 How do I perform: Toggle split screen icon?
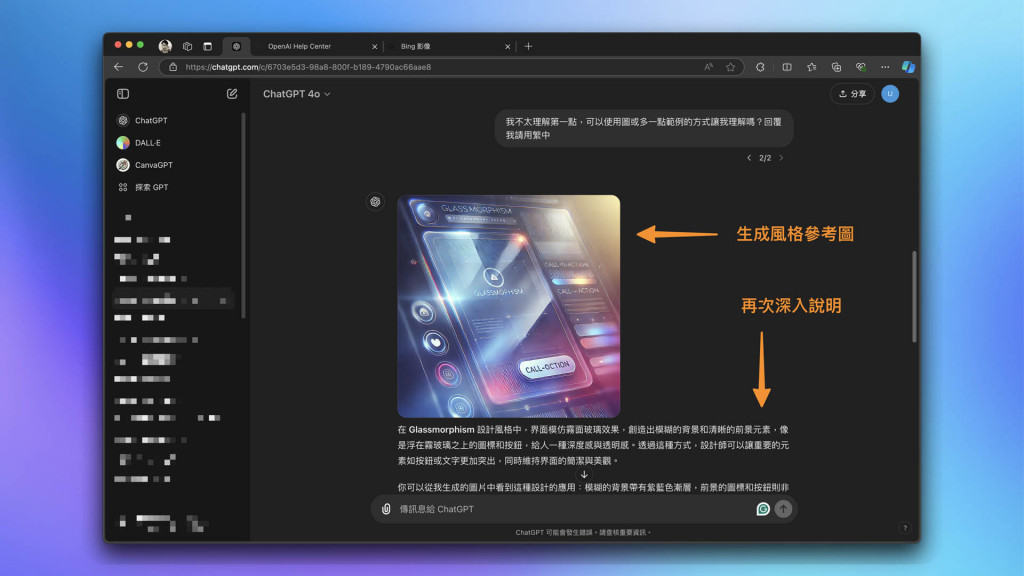[x=787, y=67]
